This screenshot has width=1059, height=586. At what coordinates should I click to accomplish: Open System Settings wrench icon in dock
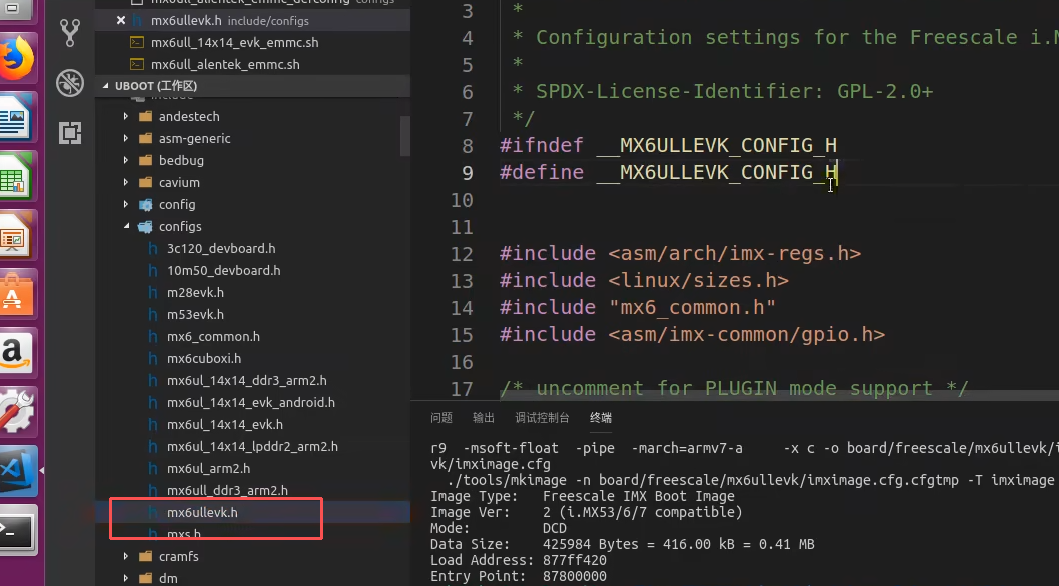16,410
